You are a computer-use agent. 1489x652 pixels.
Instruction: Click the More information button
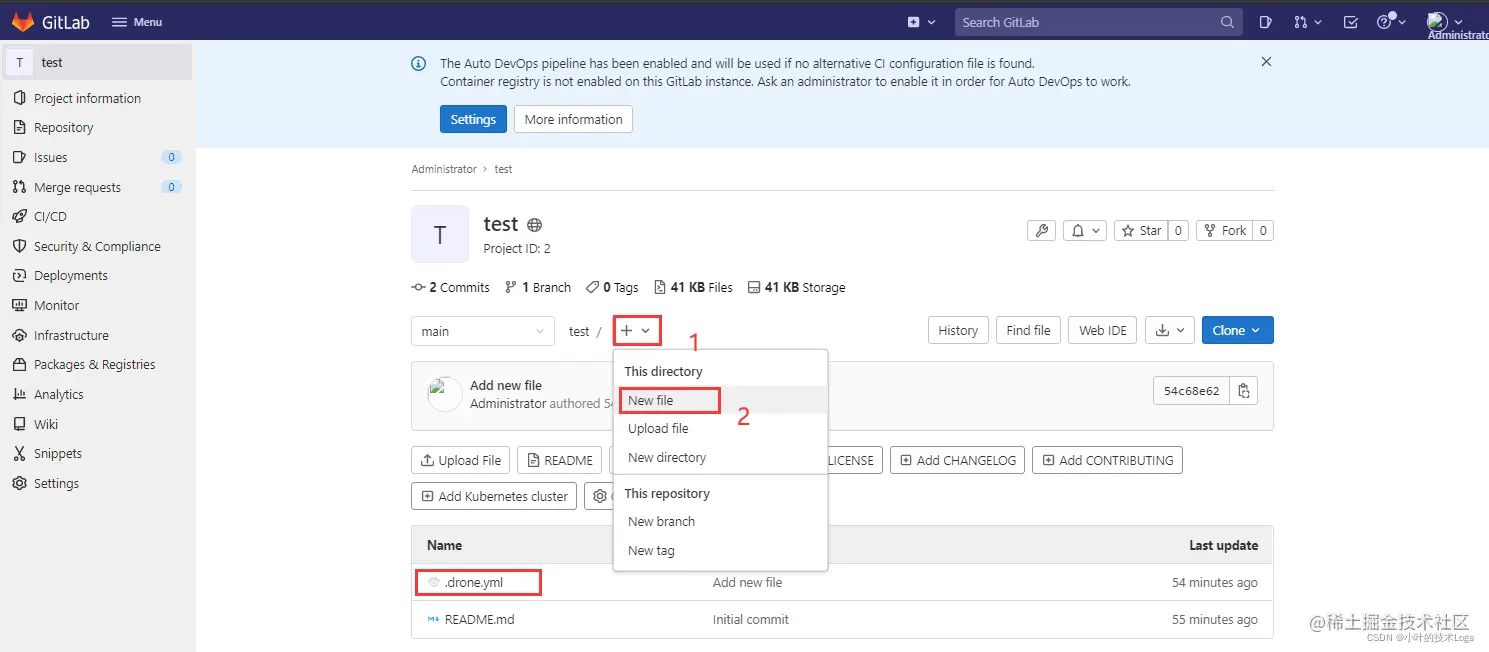[x=573, y=119]
